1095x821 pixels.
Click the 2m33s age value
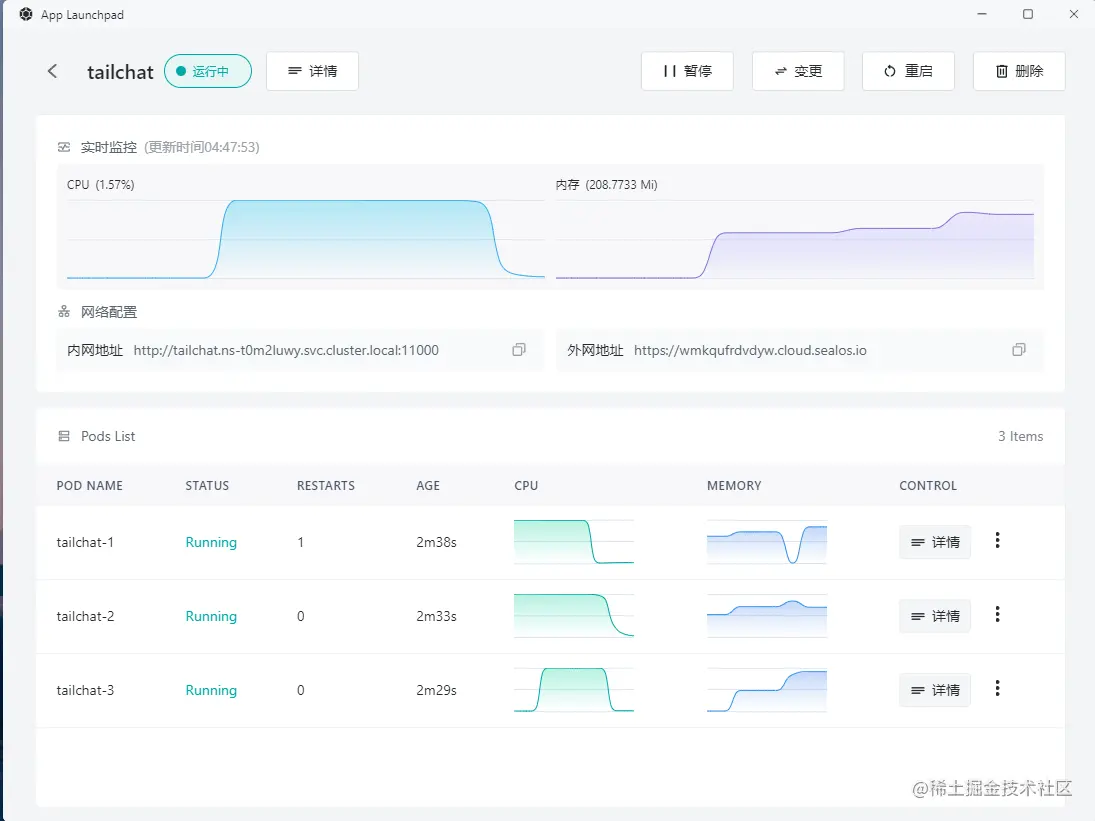[436, 616]
